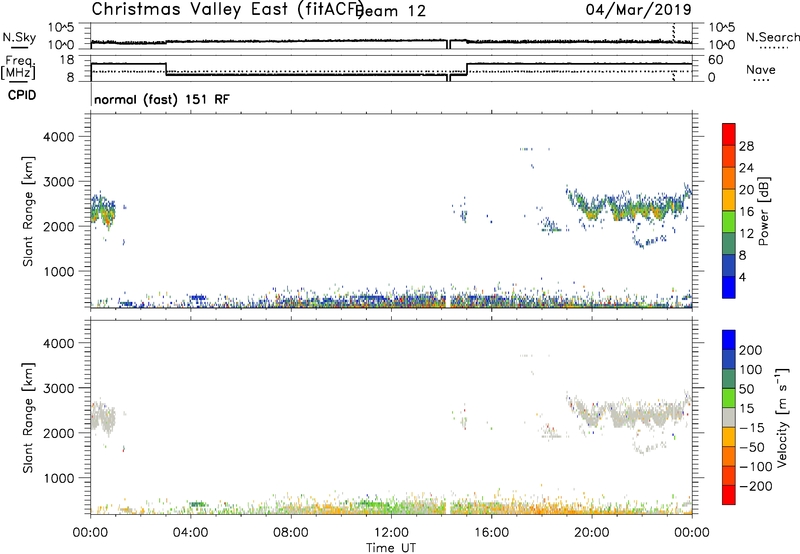
Task: Click the 'Christmas Valley East (fitACF)' title
Action: [228, 10]
